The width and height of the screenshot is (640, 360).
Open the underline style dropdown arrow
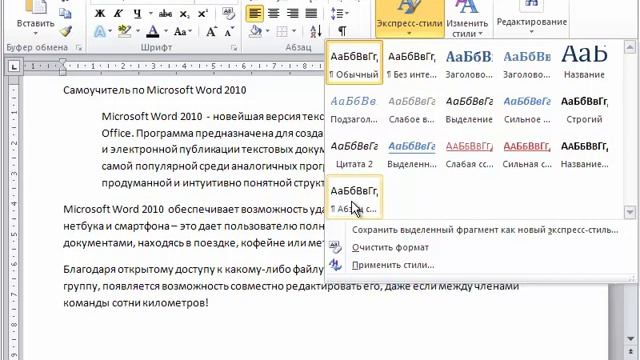pyautogui.click(x=150, y=14)
